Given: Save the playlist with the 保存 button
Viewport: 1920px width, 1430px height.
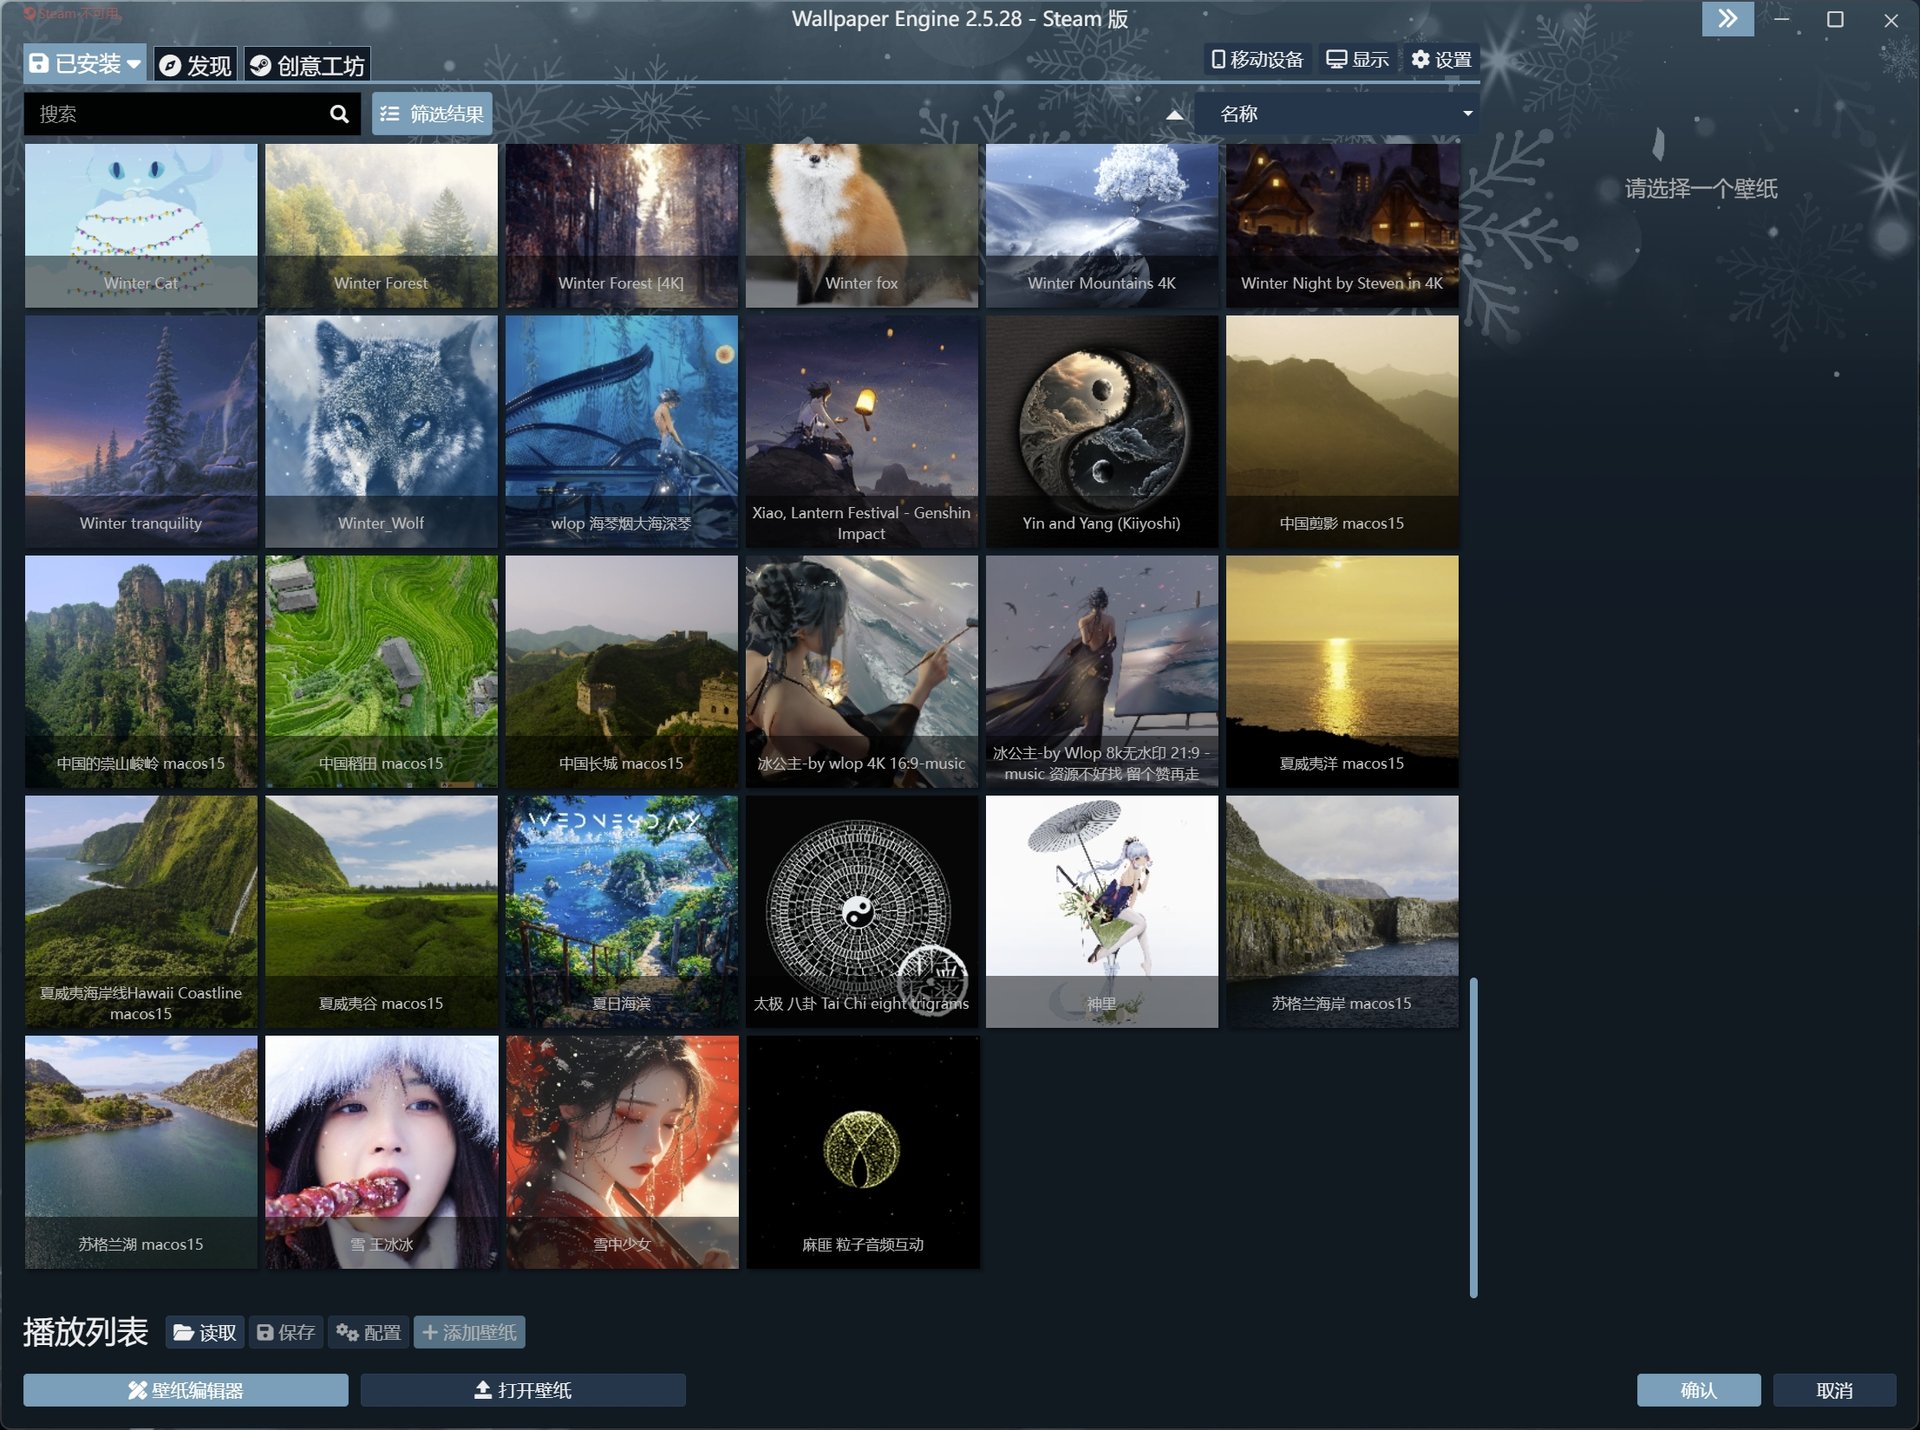Looking at the screenshot, I should (x=285, y=1332).
